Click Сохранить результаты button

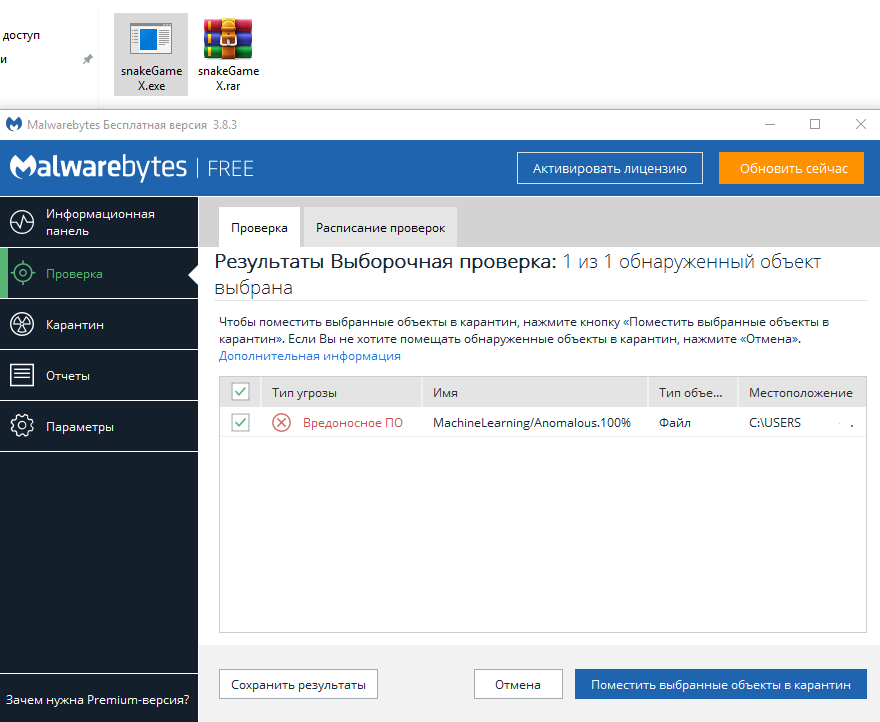coord(298,684)
